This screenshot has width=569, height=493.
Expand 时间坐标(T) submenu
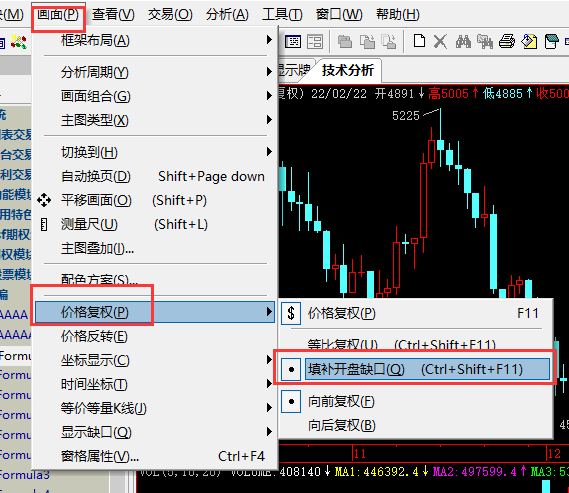[155, 384]
